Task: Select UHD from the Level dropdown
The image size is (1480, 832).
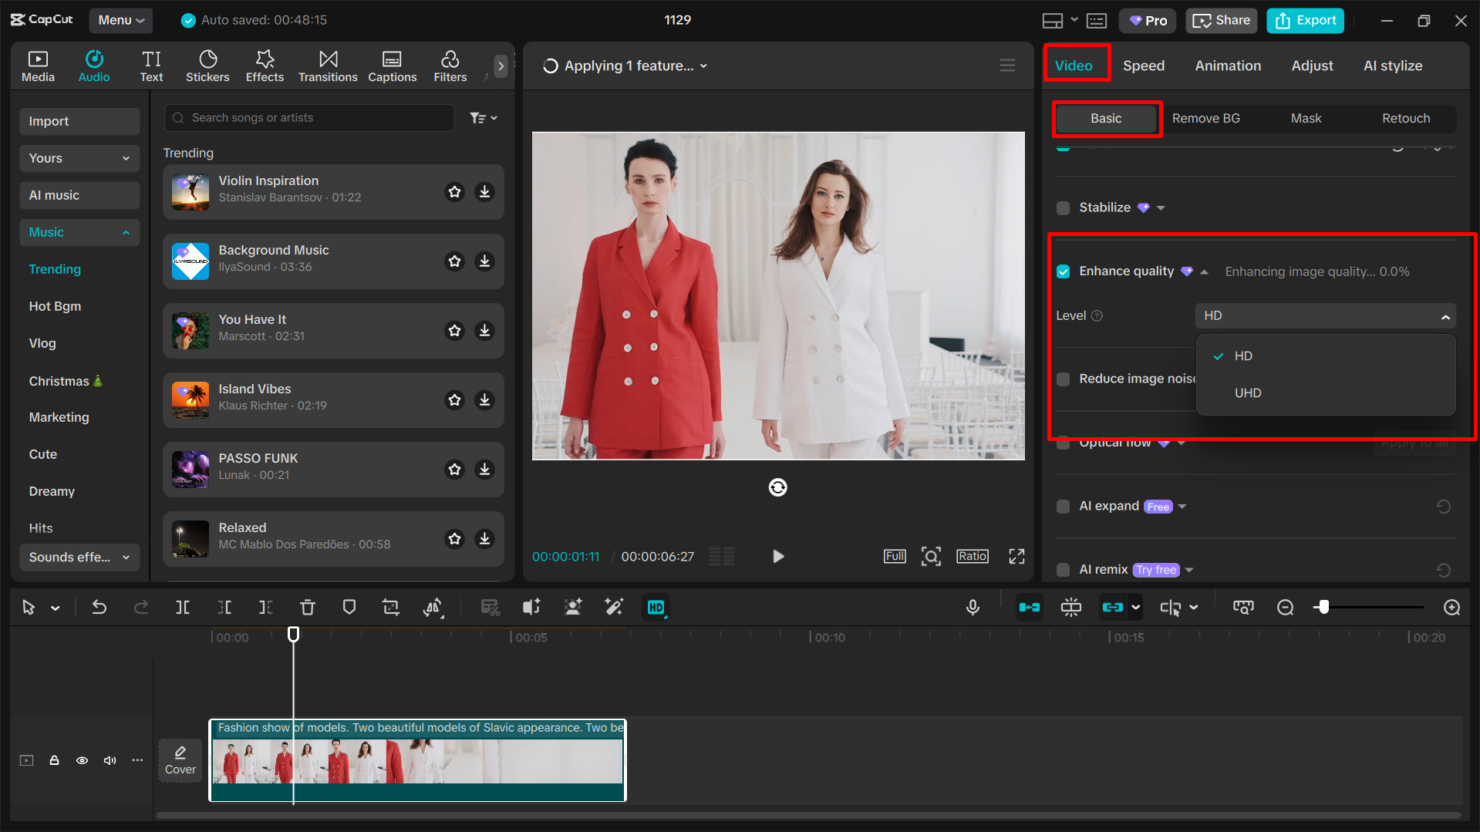Action: coord(1247,392)
